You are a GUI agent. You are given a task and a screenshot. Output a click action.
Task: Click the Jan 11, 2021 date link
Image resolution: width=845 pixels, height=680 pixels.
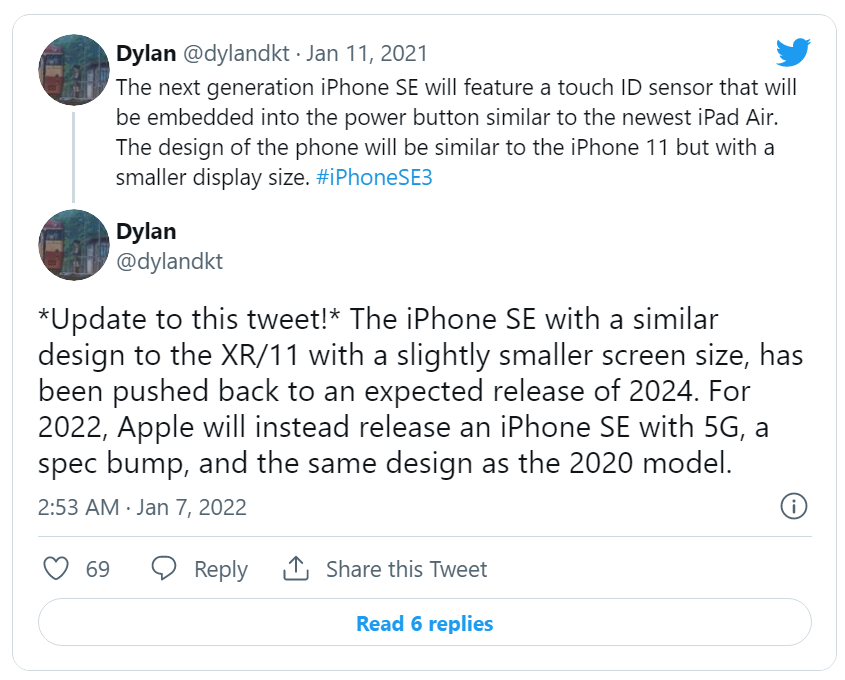click(x=366, y=52)
